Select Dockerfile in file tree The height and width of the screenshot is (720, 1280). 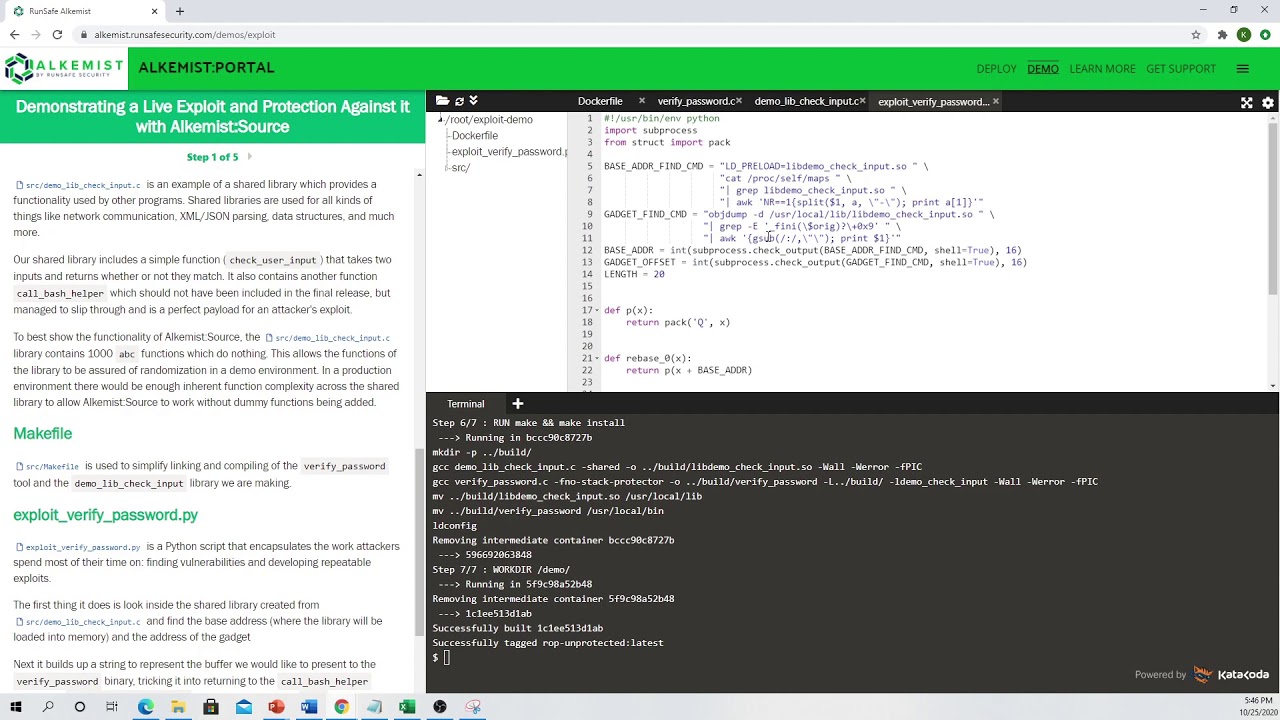point(475,136)
